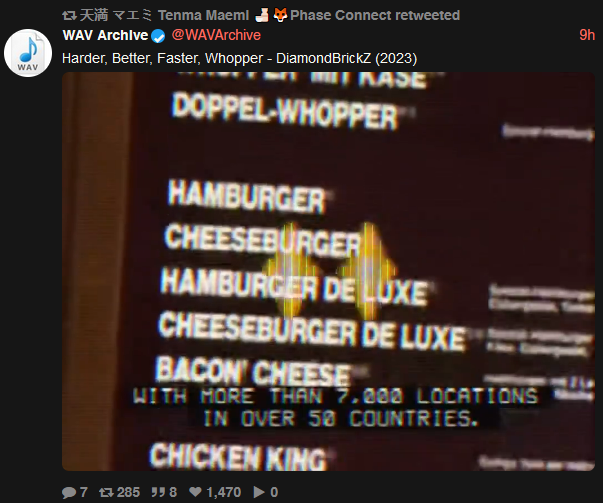
Task: Like the tweet with the heart icon
Action: click(195, 492)
